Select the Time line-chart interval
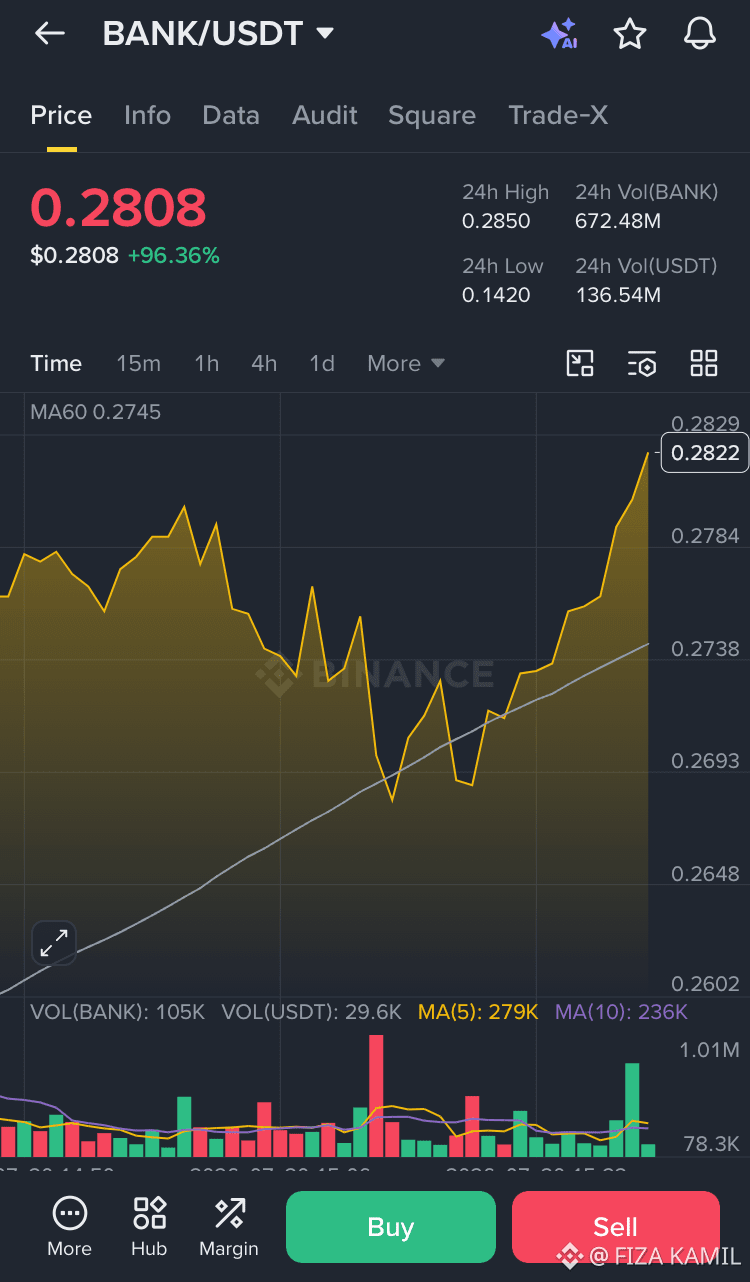Image resolution: width=750 pixels, height=1282 pixels. pos(56,363)
